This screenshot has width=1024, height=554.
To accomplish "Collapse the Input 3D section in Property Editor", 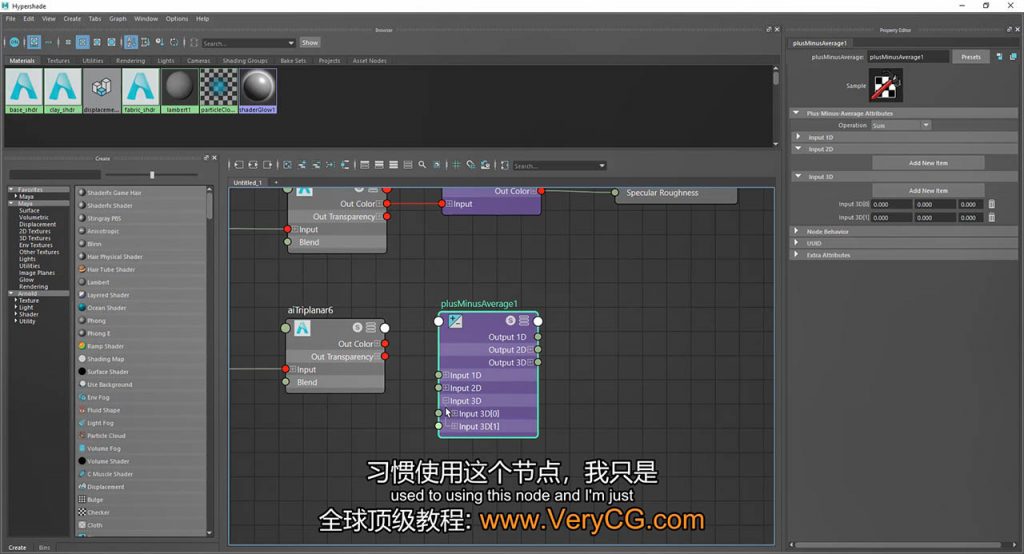I will pyautogui.click(x=798, y=176).
